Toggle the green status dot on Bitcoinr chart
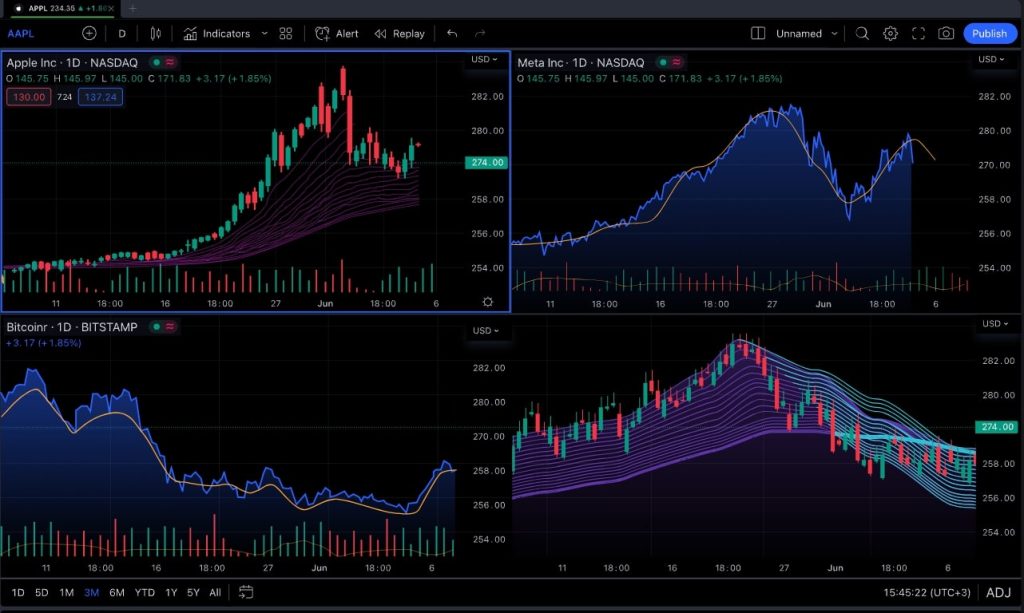The height and width of the screenshot is (613, 1024). (x=154, y=326)
